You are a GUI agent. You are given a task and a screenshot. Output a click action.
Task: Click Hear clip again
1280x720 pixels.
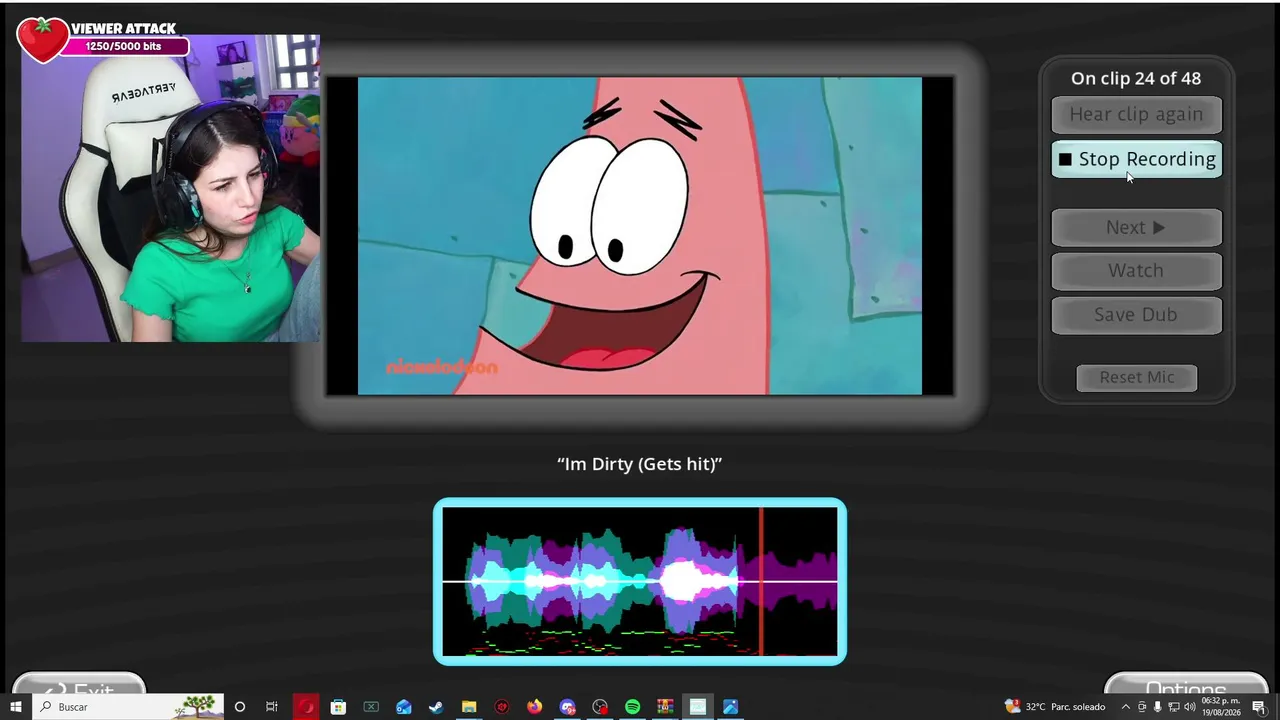[x=1136, y=115]
